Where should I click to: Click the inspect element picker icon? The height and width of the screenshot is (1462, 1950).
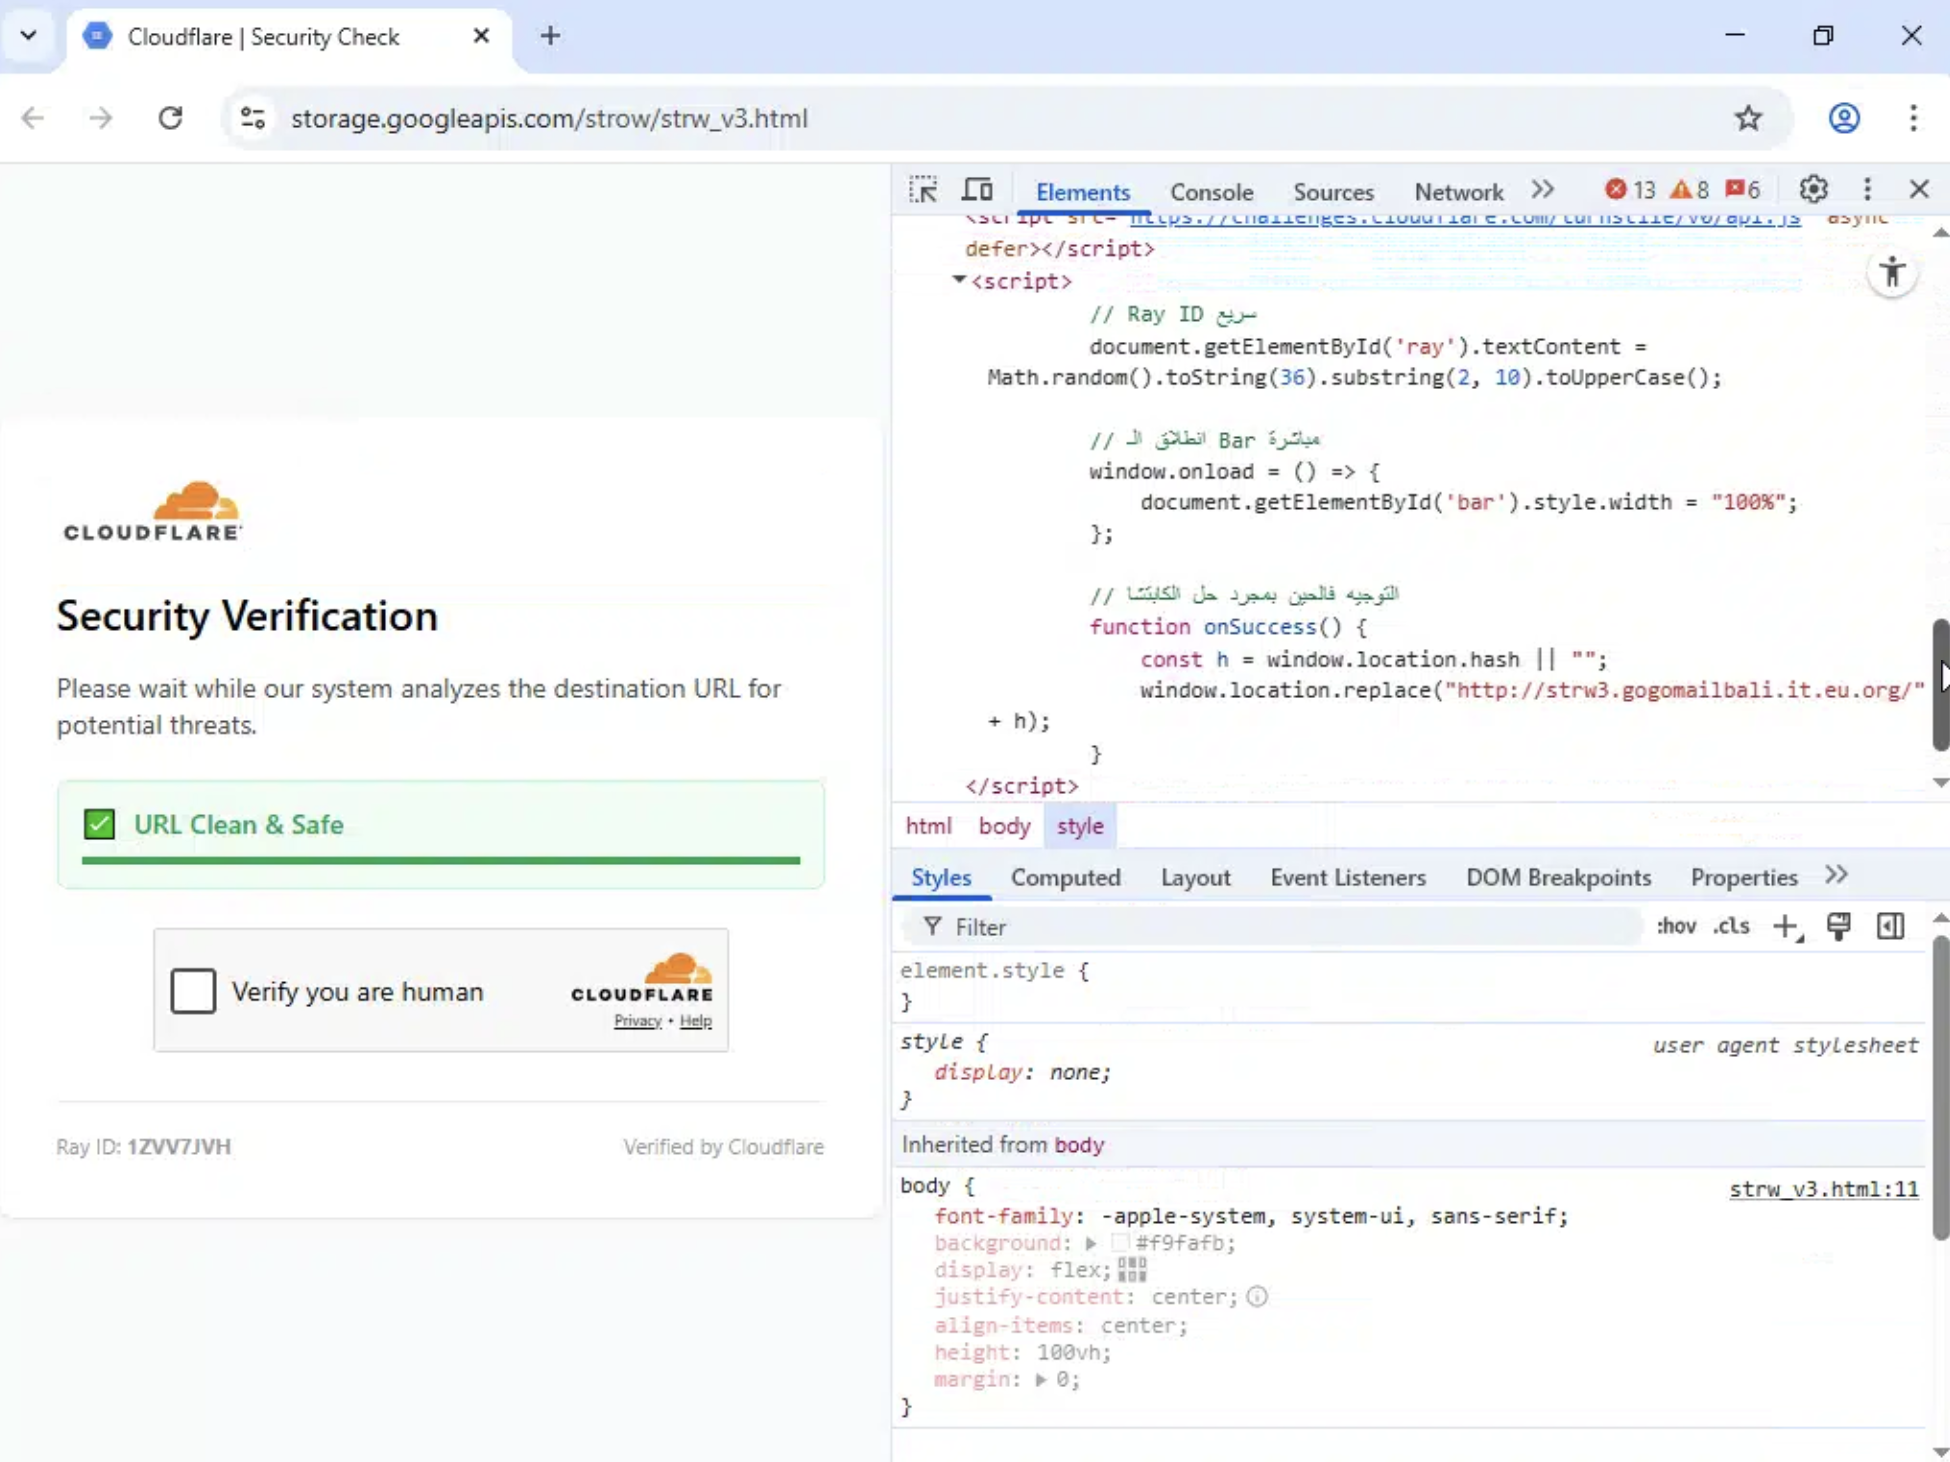point(923,190)
